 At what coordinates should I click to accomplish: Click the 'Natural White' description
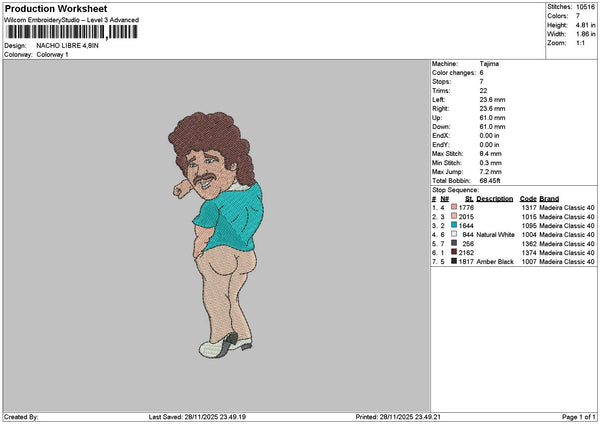[496, 235]
